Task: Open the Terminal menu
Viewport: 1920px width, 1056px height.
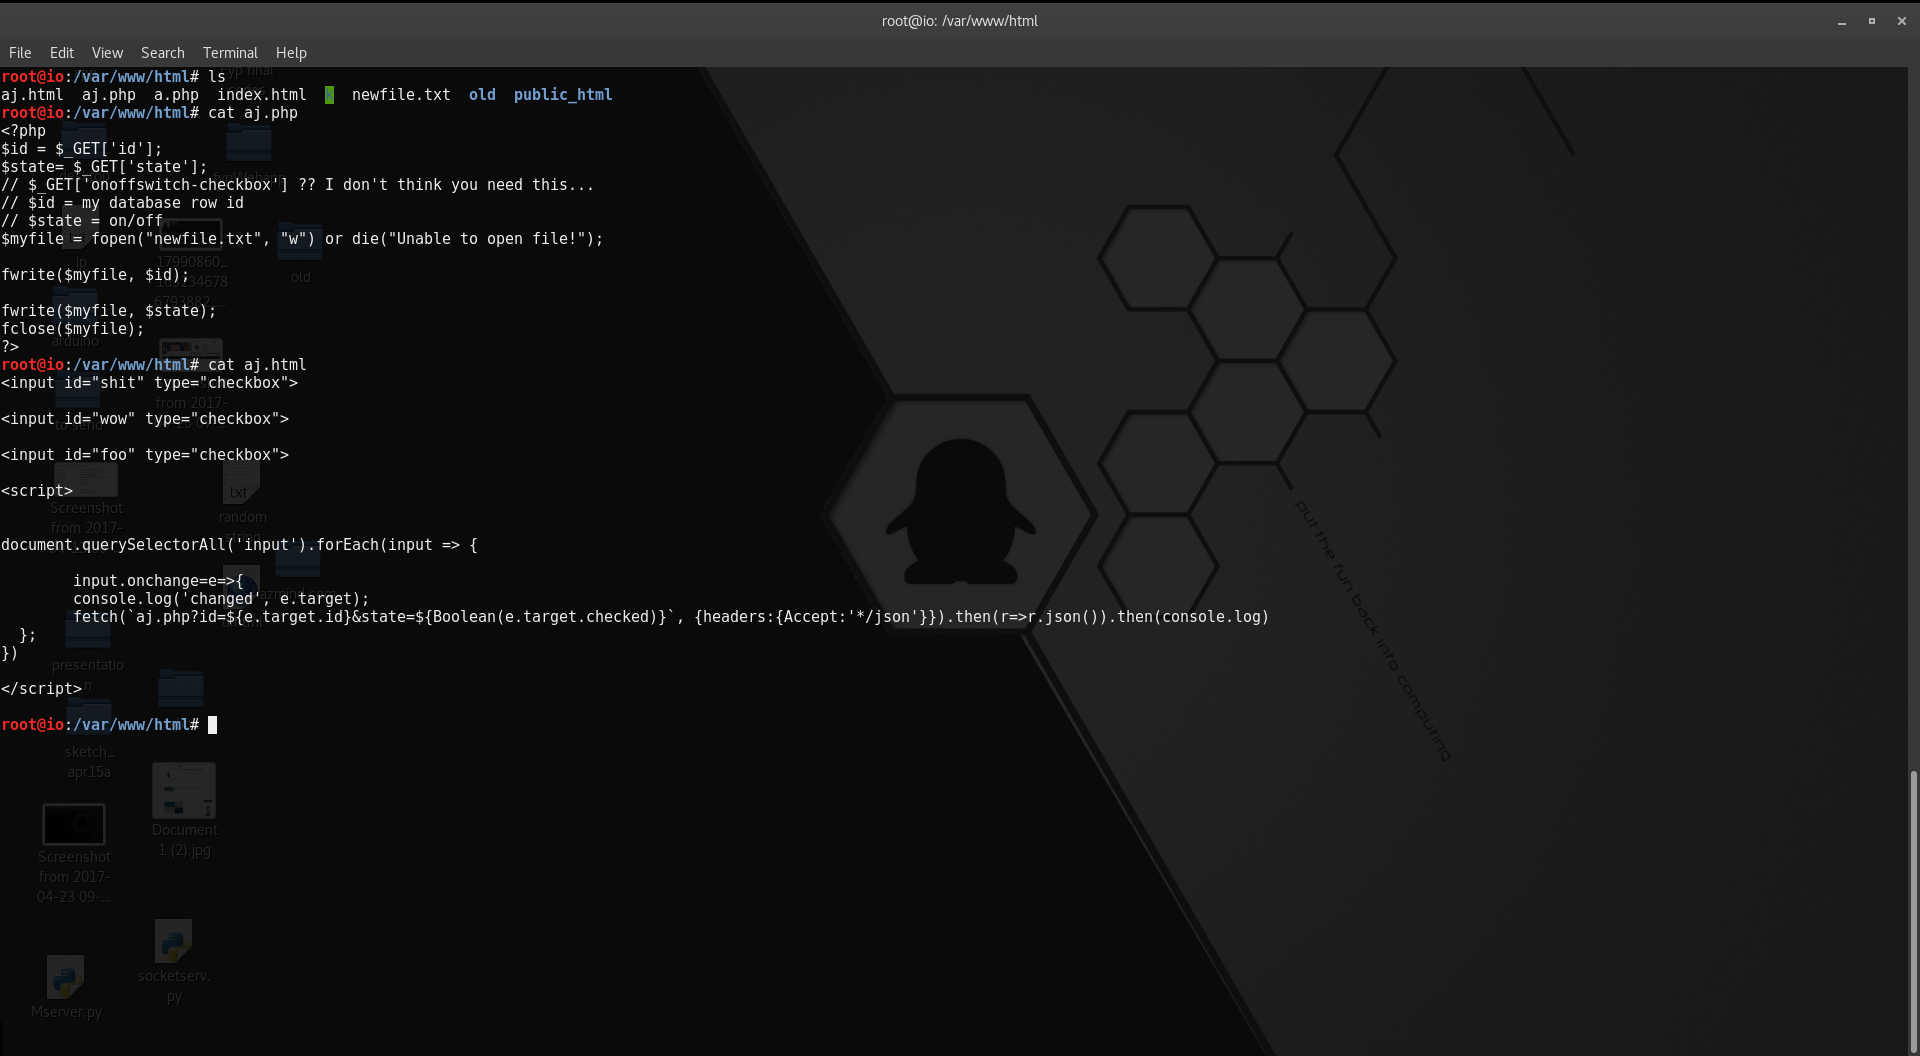Action: (230, 53)
